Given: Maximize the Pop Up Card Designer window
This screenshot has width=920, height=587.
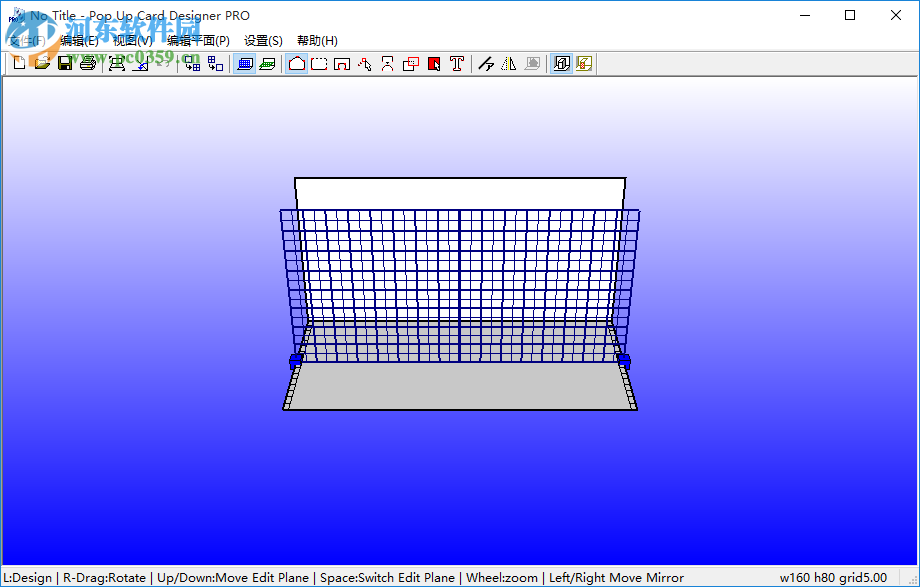Looking at the screenshot, I should coord(850,15).
